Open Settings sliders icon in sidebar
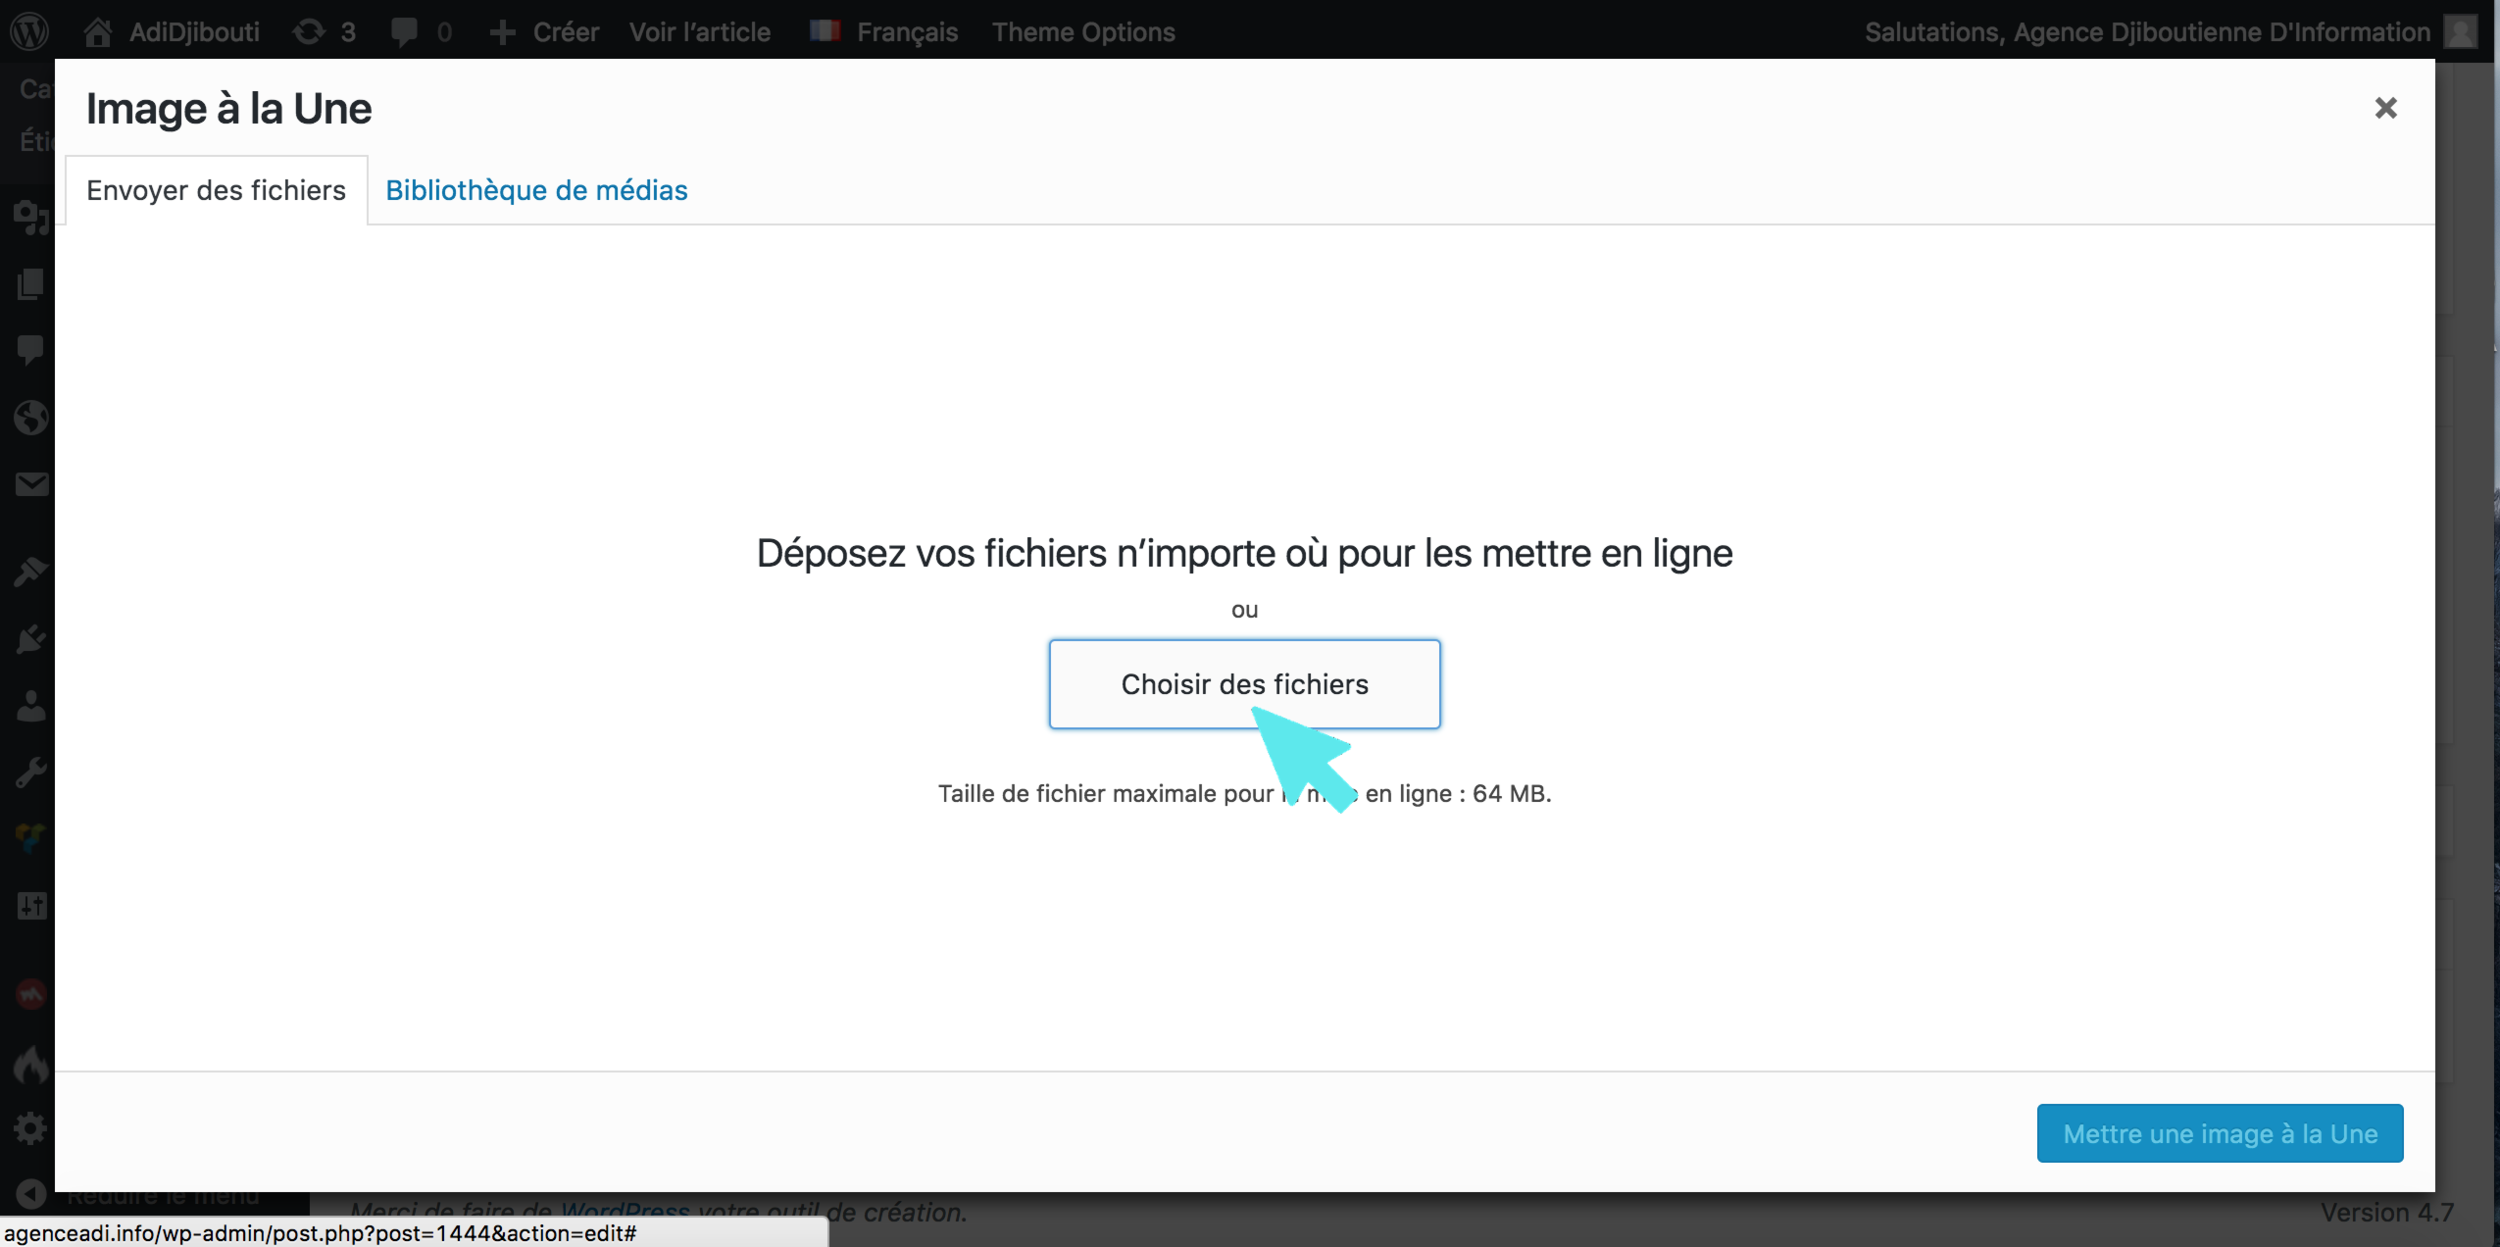 point(30,906)
